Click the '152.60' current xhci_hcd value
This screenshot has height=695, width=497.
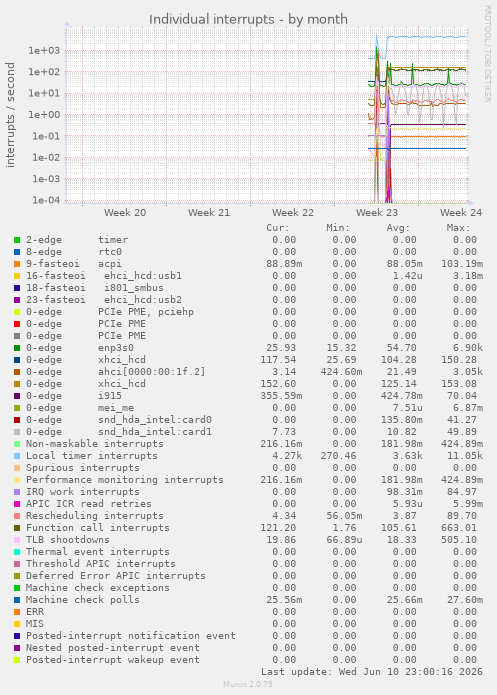278,384
